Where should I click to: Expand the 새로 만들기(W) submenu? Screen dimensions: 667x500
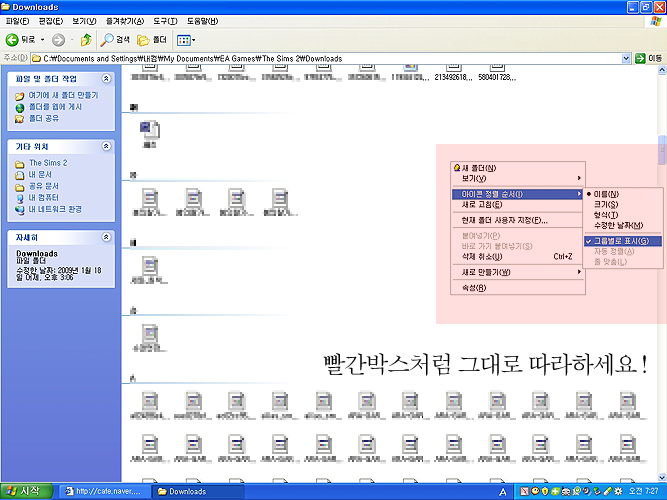pyautogui.click(x=518, y=272)
